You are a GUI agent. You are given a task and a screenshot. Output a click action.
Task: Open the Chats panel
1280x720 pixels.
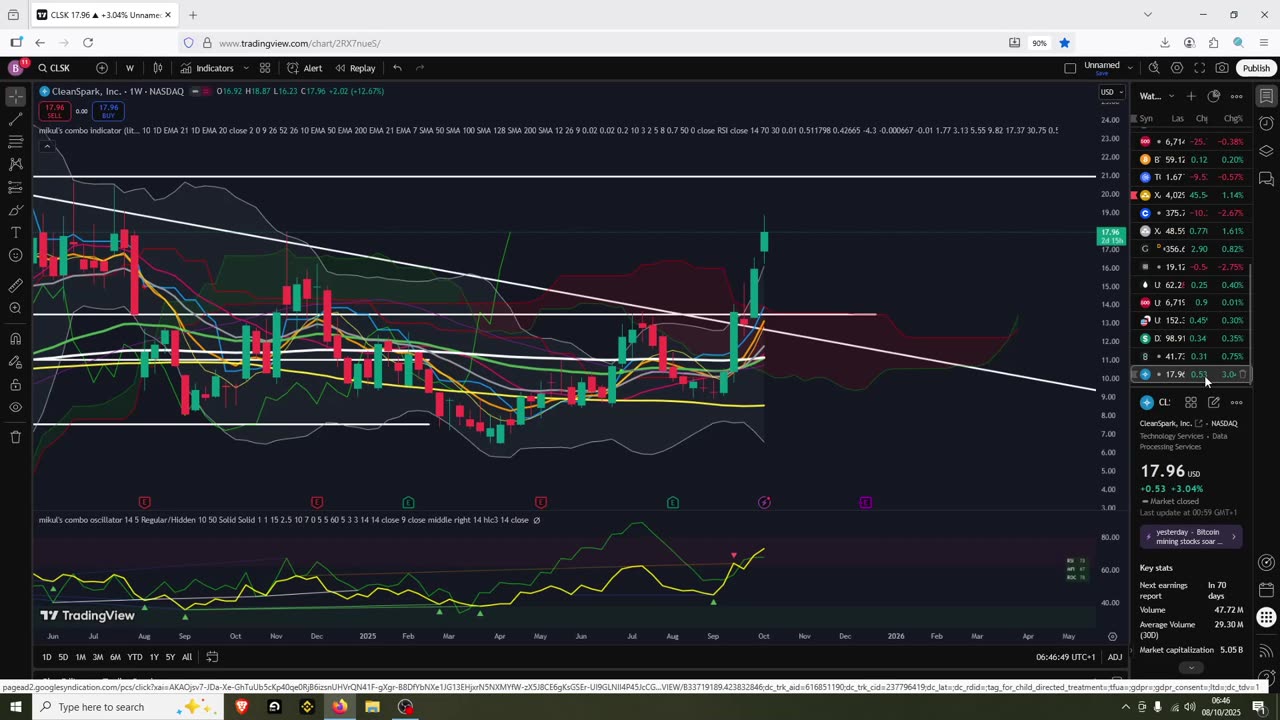(1266, 179)
